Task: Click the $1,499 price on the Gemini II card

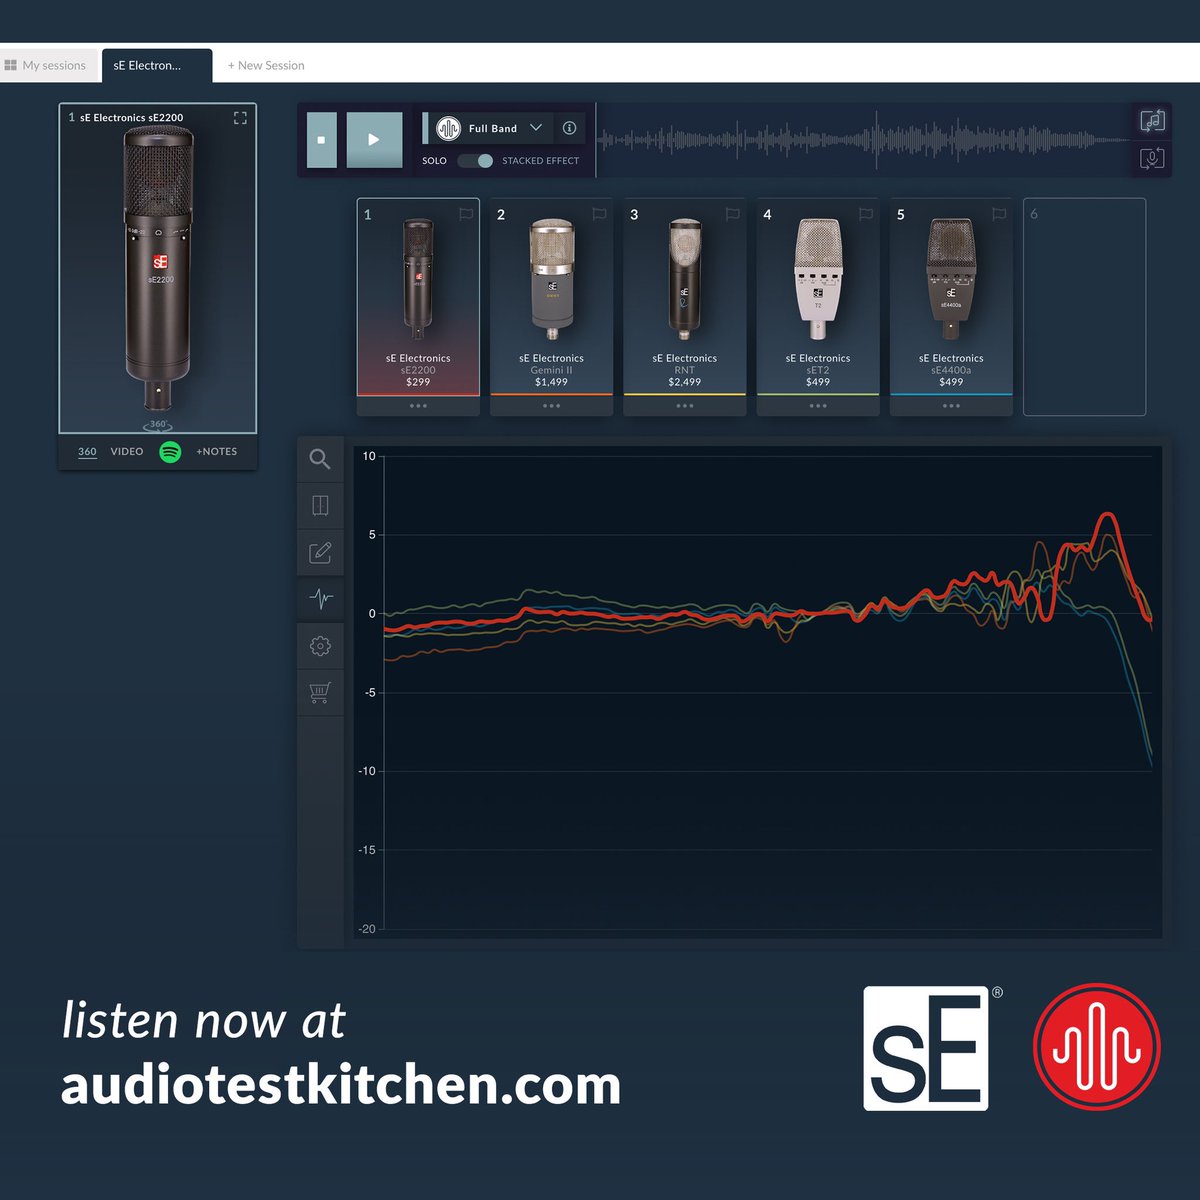Action: [x=551, y=382]
